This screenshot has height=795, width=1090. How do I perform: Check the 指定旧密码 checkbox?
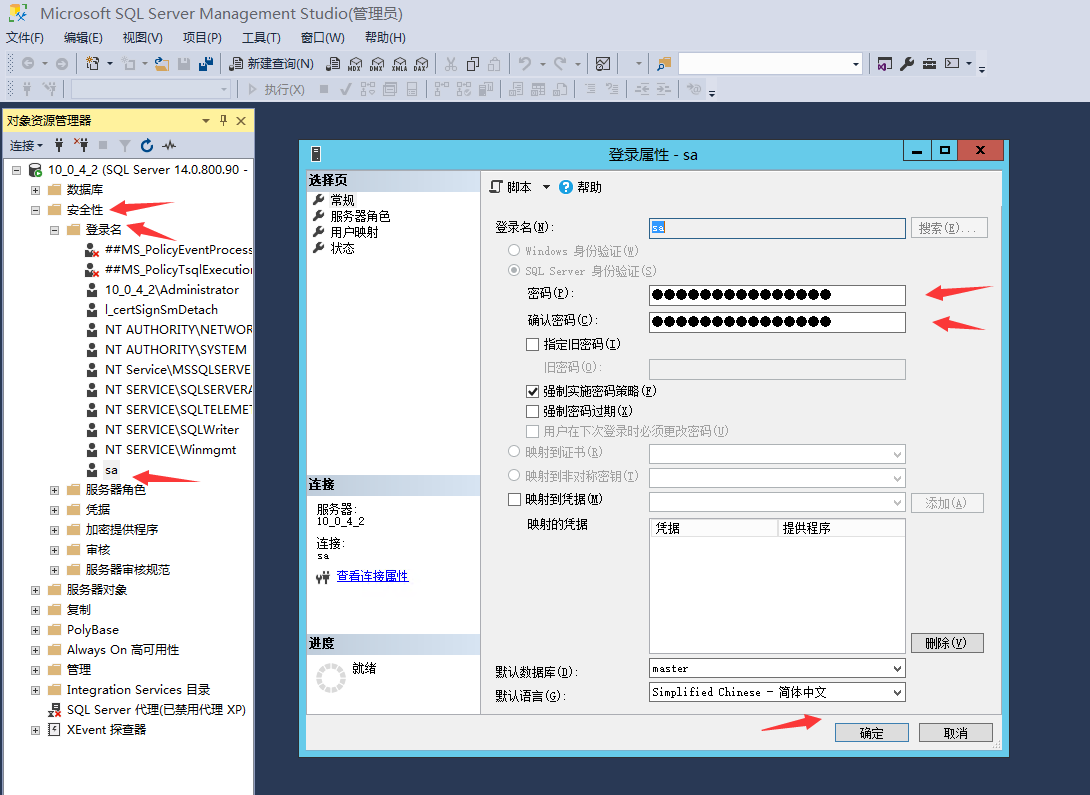coord(533,344)
